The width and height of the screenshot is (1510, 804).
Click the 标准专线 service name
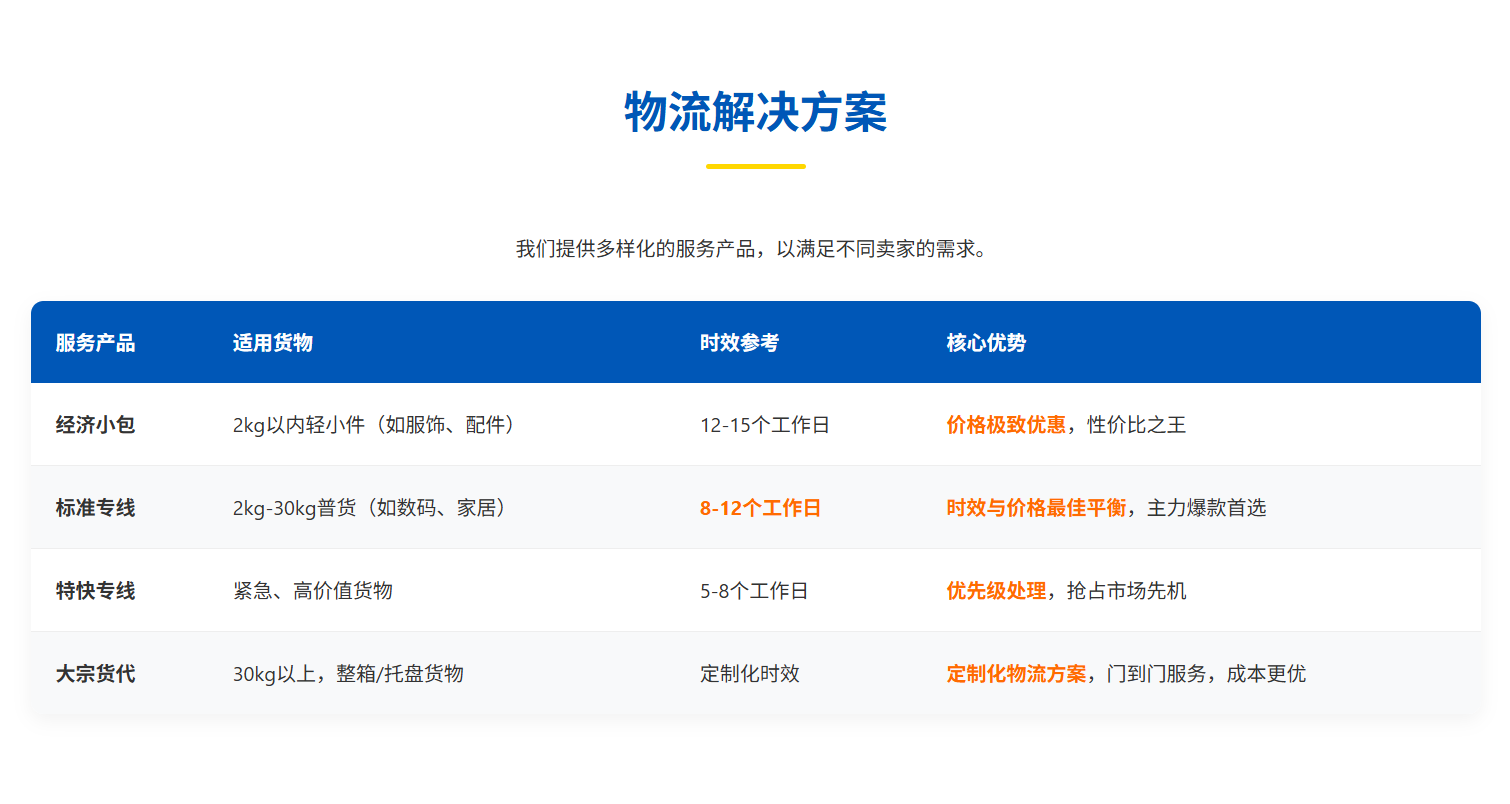point(95,508)
